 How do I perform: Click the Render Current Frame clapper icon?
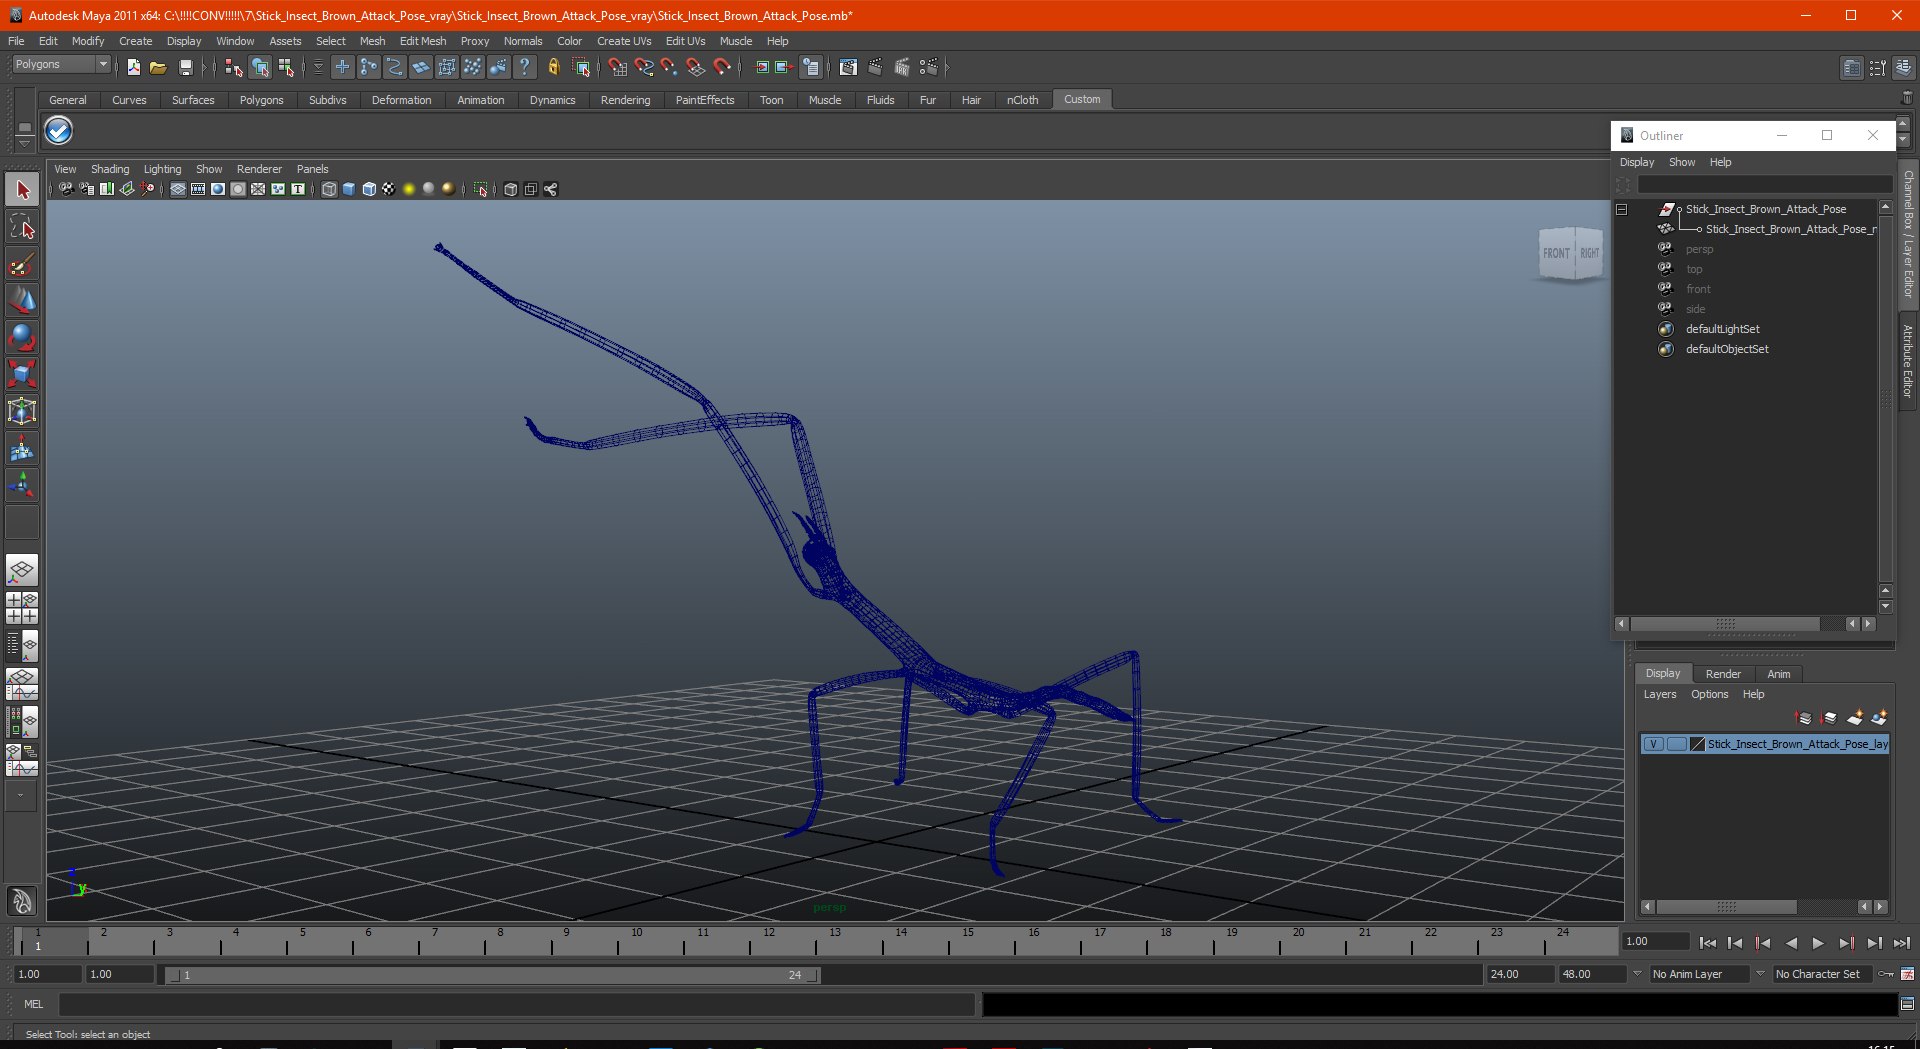click(875, 67)
